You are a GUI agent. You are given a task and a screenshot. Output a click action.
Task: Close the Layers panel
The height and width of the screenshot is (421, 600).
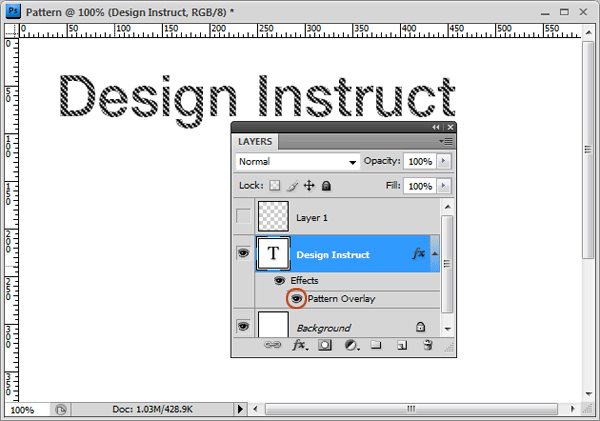(x=450, y=127)
